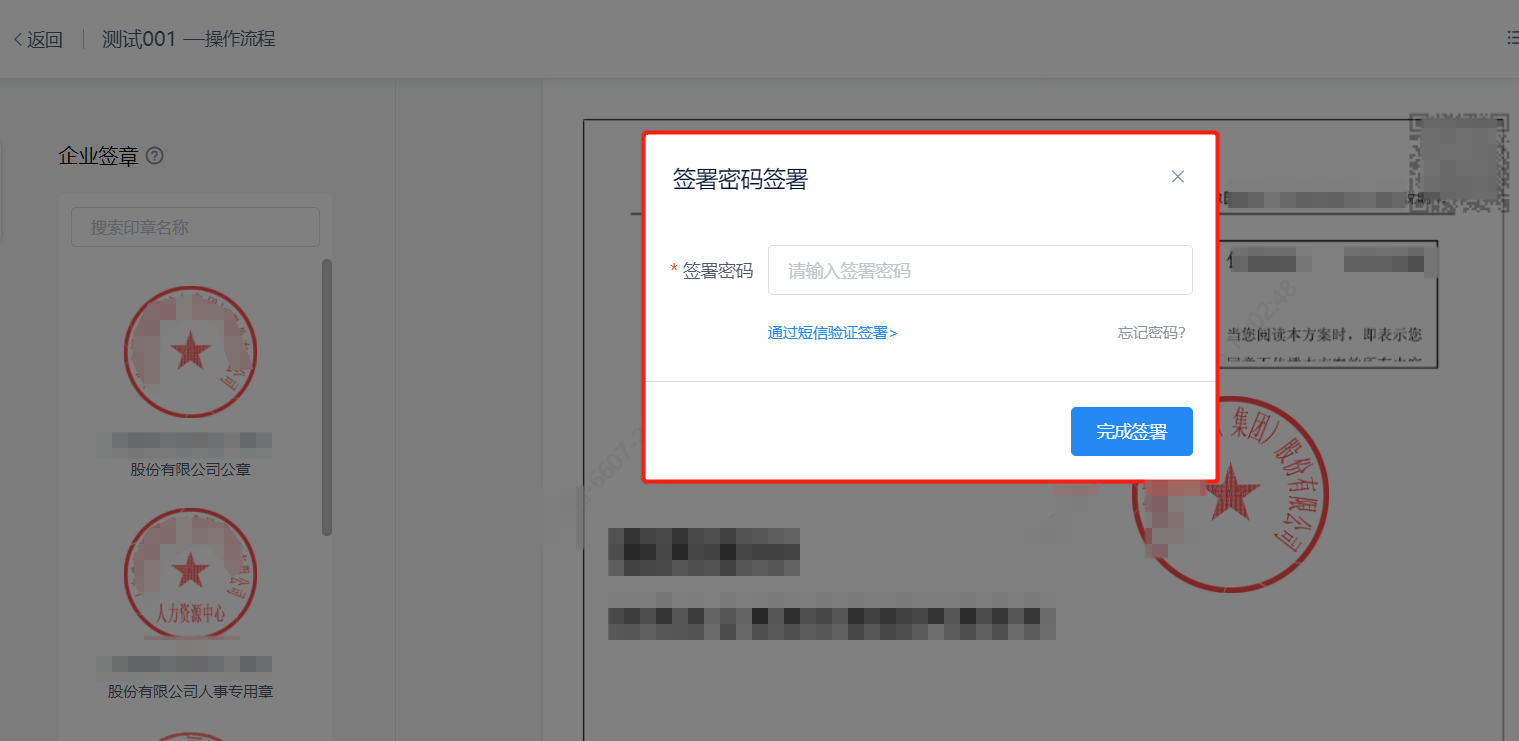Open 通过短信验证签署 link

[832, 333]
